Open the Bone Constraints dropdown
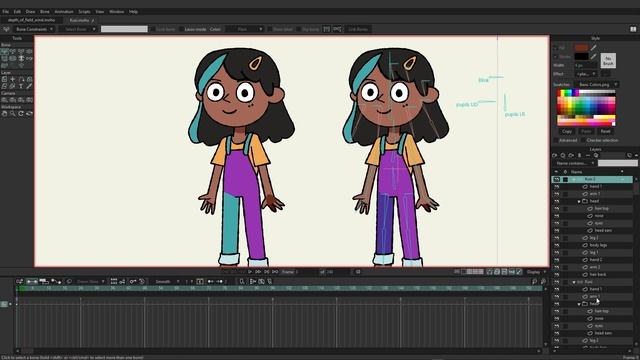The image size is (640, 360). [x=34, y=29]
